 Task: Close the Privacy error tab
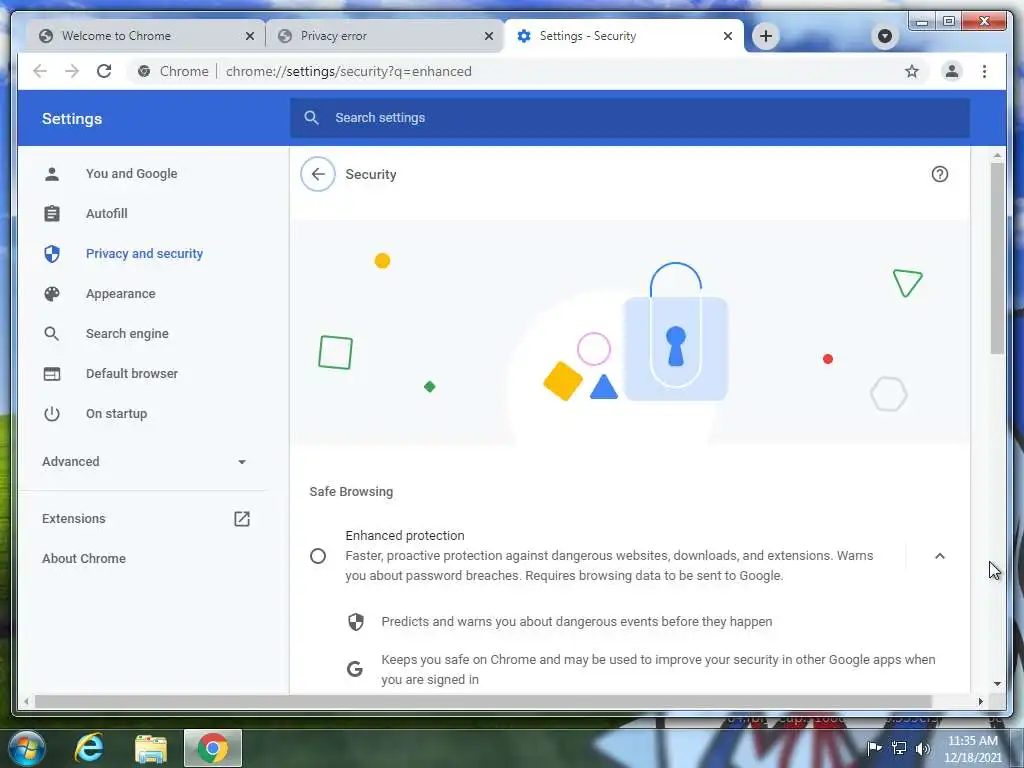488,37
